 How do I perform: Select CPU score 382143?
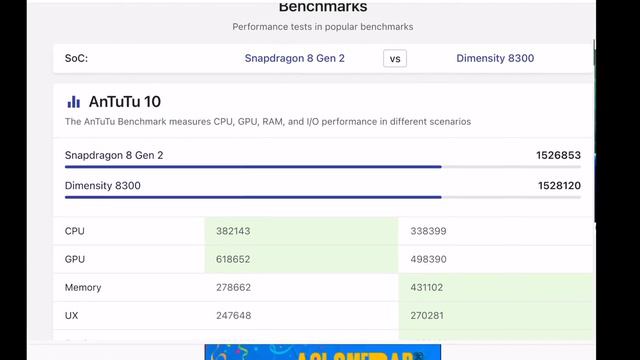tap(233, 231)
